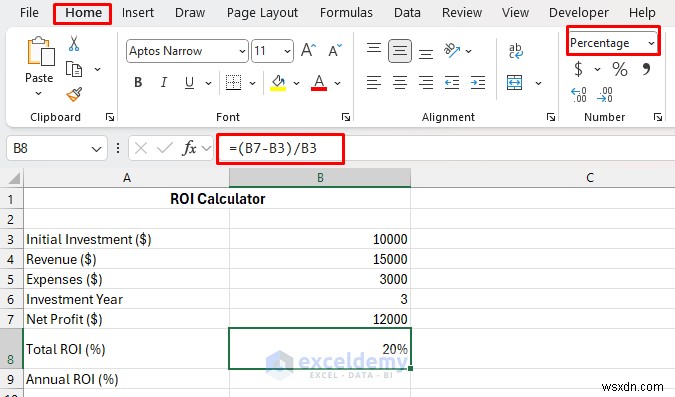Expand the formula bar function dropdown

click(207, 149)
